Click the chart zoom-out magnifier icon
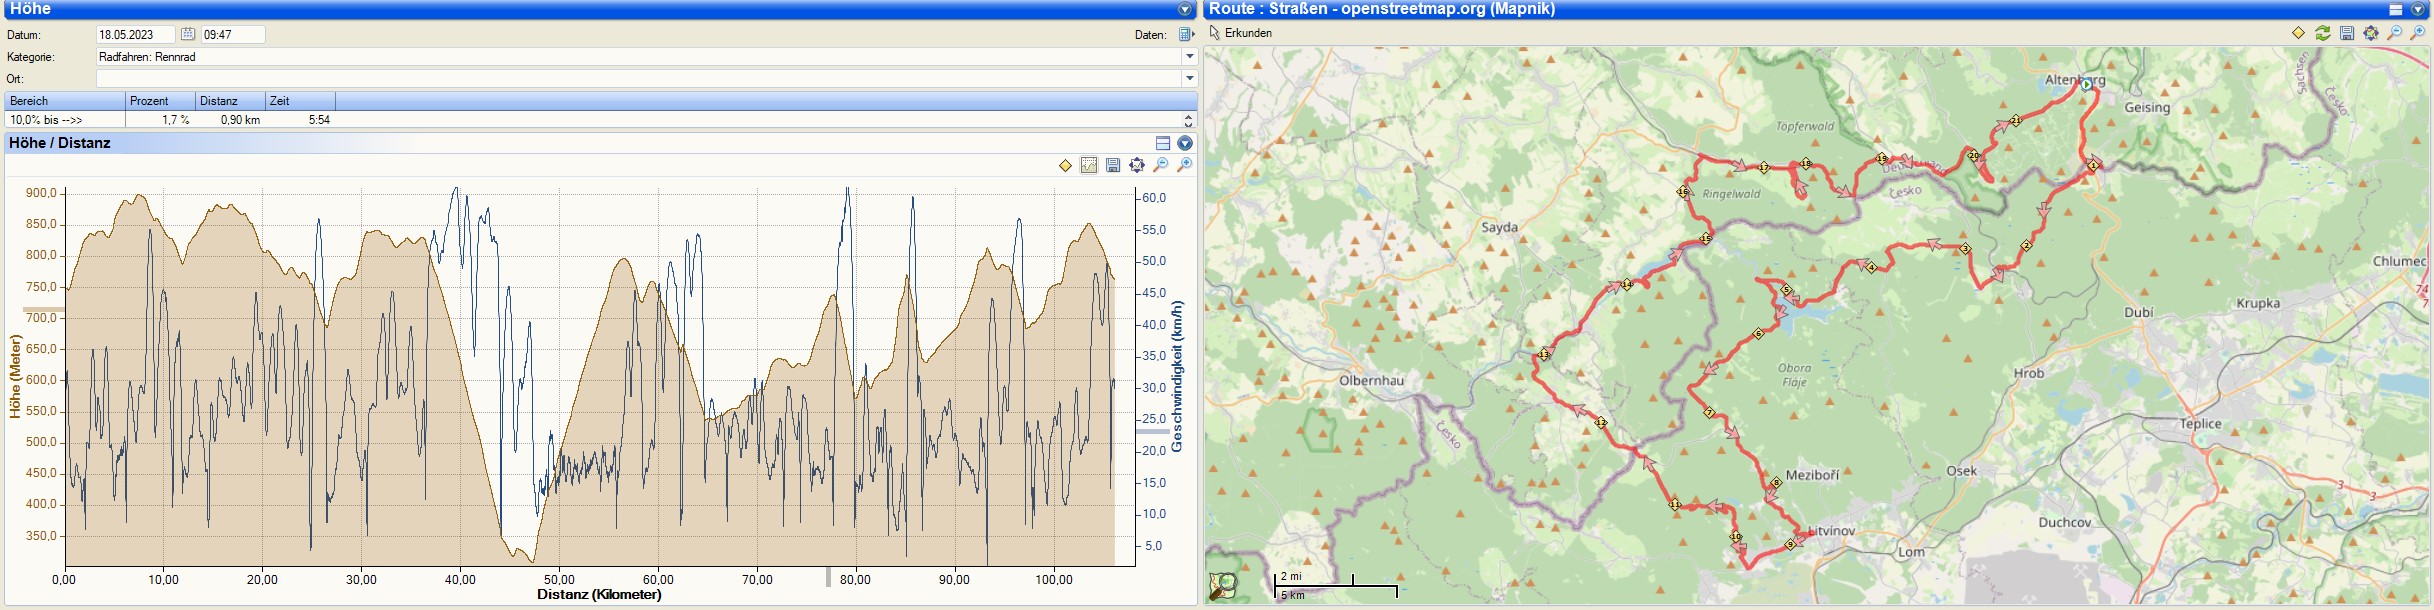This screenshot has width=2434, height=610. (1161, 165)
